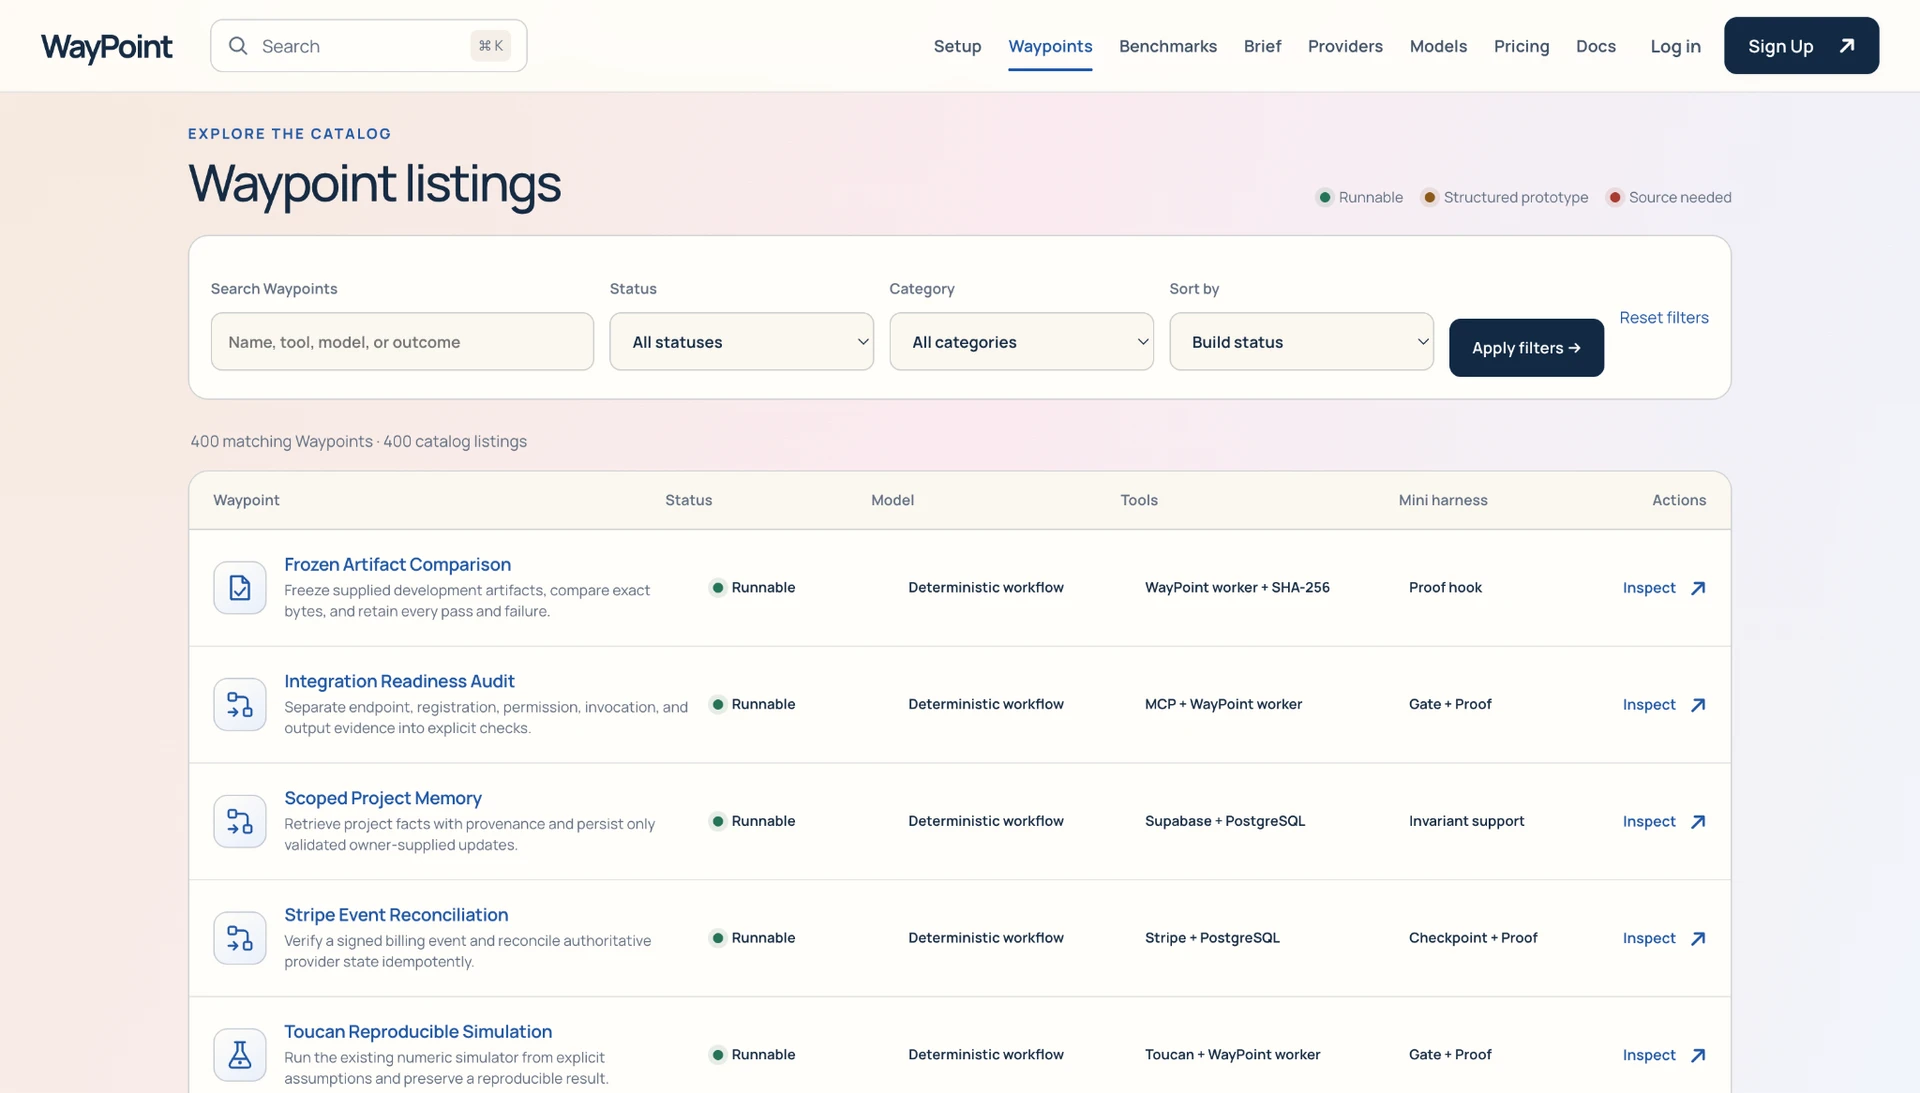Open Scoped Project Memory title link

tap(383, 799)
